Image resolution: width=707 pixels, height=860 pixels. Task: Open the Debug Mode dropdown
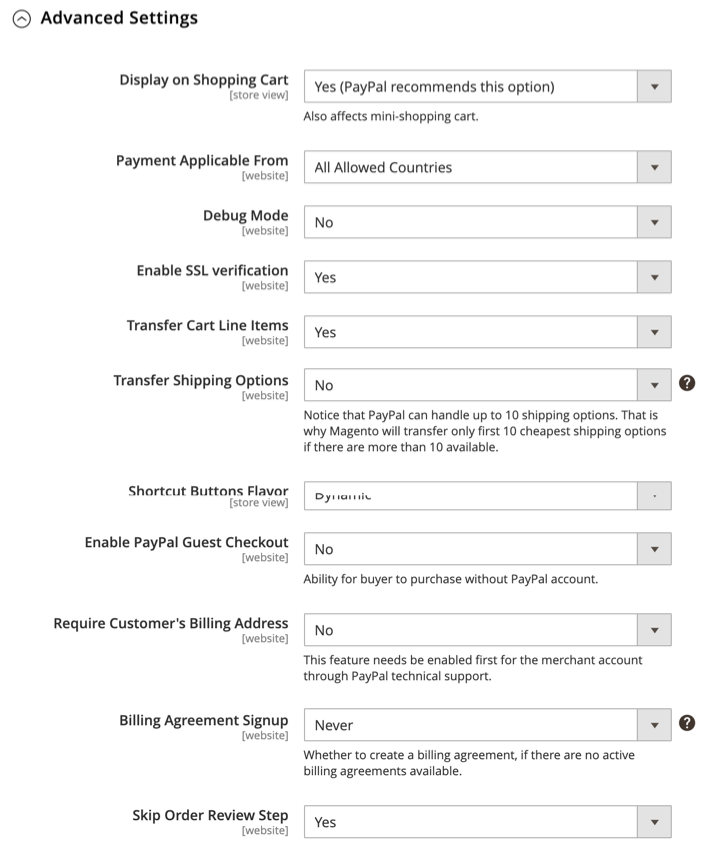[486, 222]
